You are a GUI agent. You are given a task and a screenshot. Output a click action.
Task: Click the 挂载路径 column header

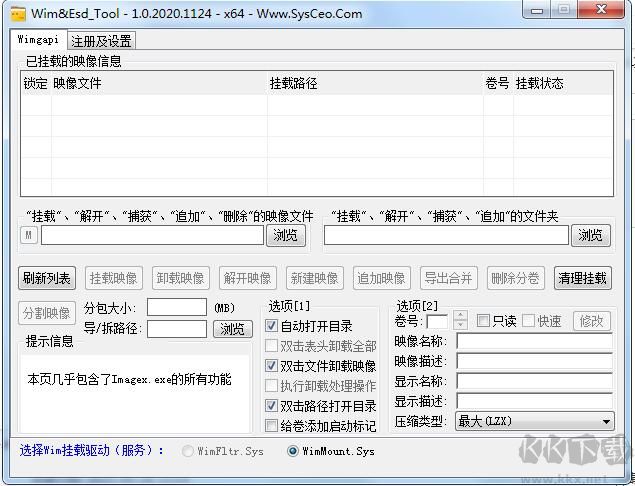click(375, 83)
